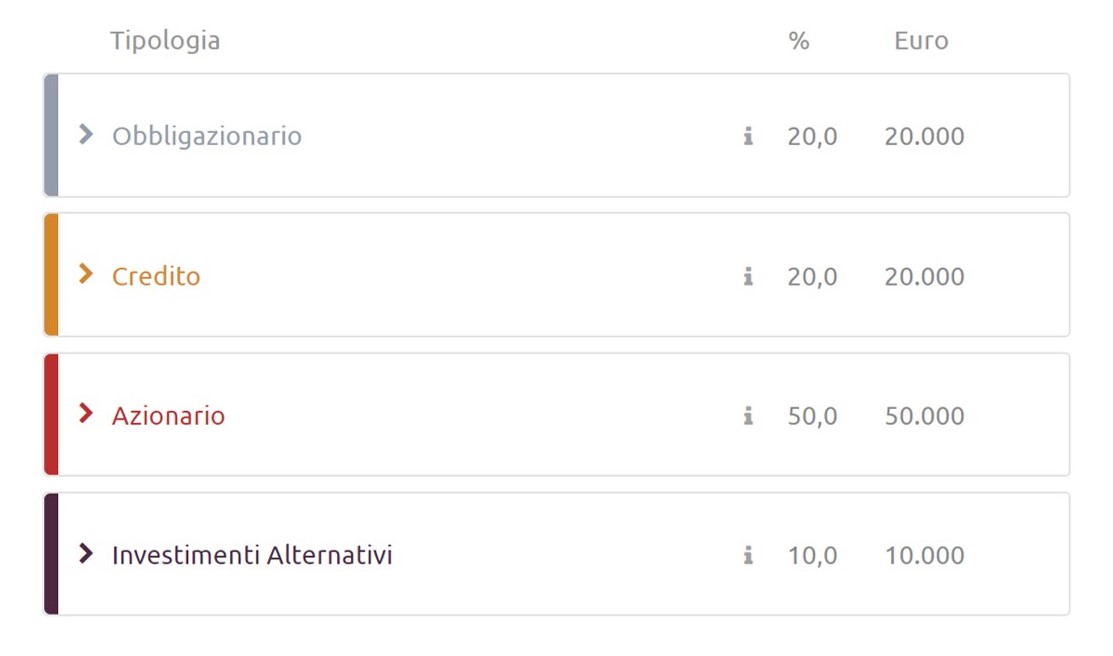The width and height of the screenshot is (1113, 656).
Task: Click the % column header
Action: click(x=799, y=41)
